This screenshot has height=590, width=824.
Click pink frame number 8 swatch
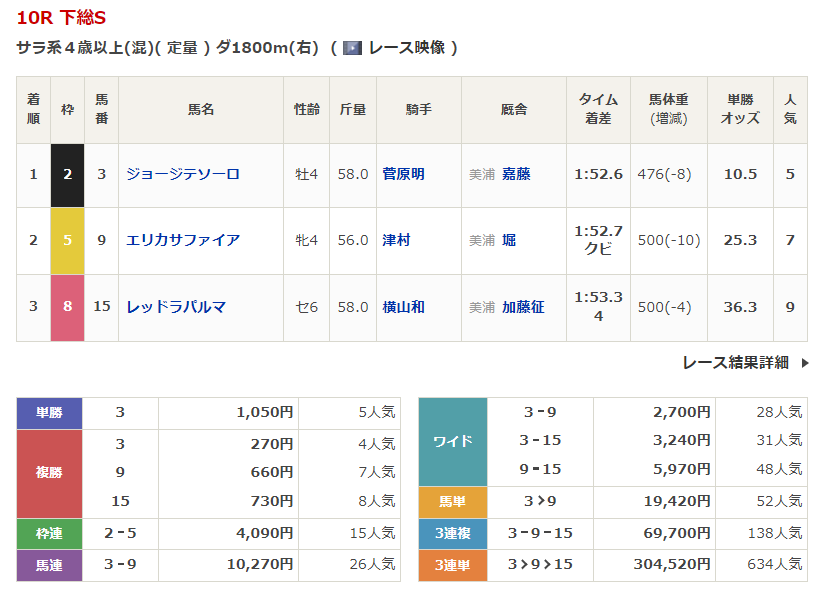point(68,307)
